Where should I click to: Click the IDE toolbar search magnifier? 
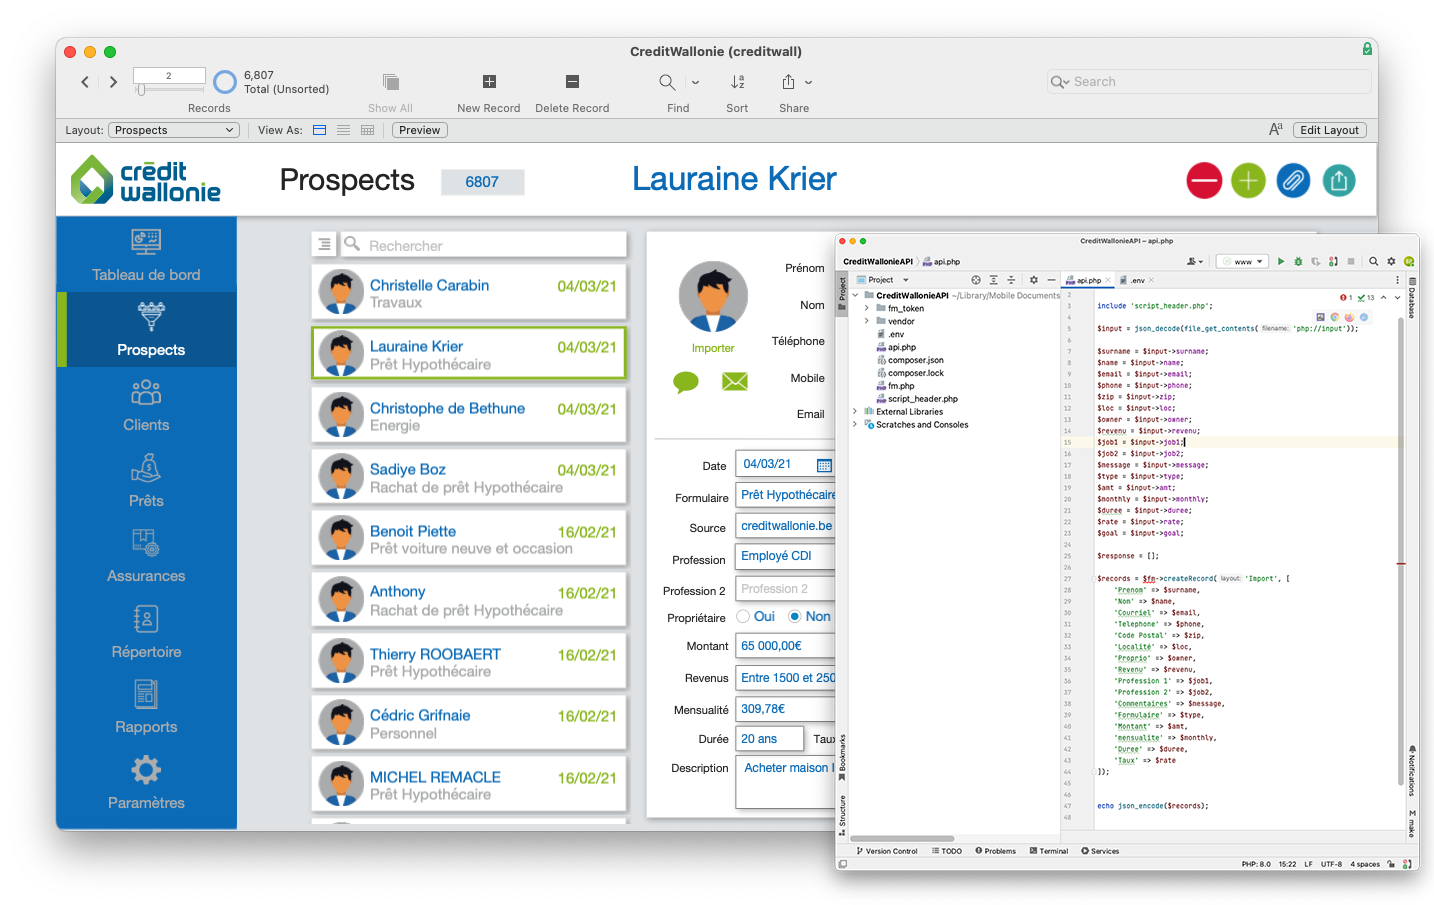[x=1374, y=261]
